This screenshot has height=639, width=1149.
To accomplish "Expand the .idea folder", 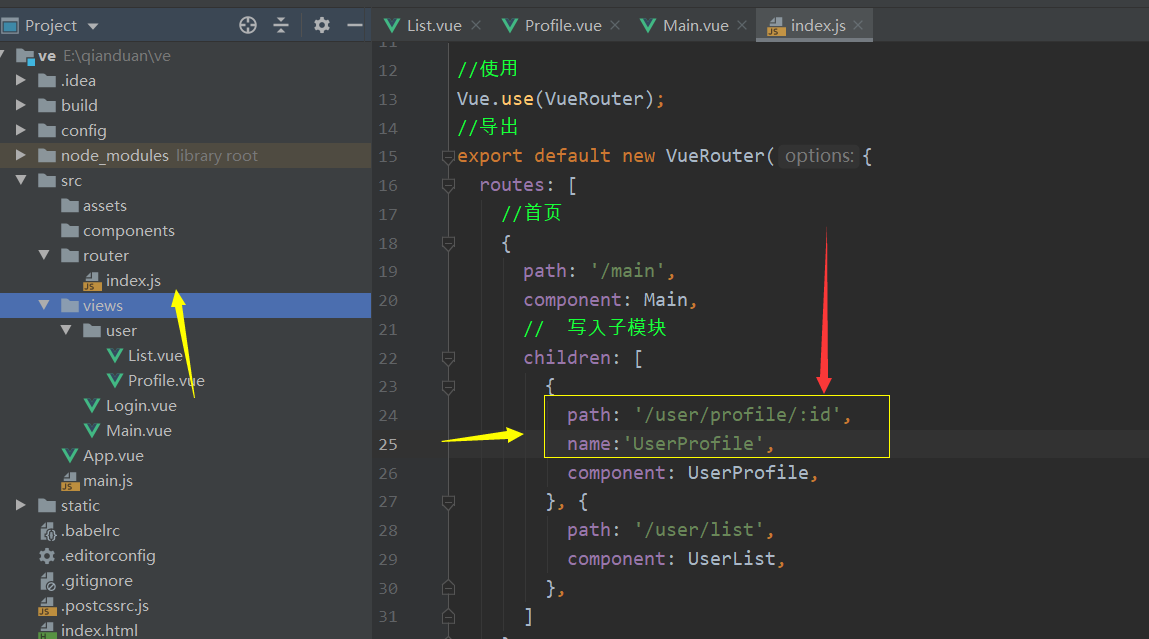I will 21,81.
